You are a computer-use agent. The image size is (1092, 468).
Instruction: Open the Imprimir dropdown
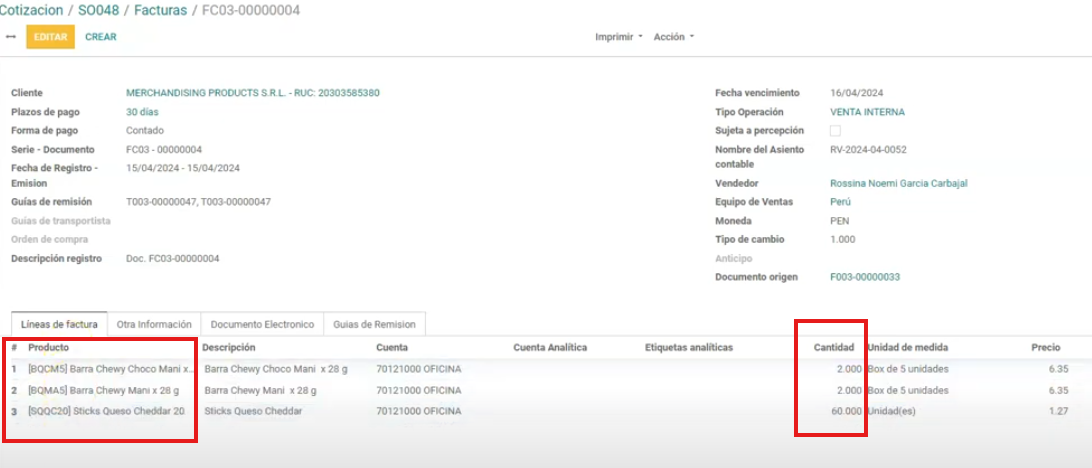click(x=618, y=37)
